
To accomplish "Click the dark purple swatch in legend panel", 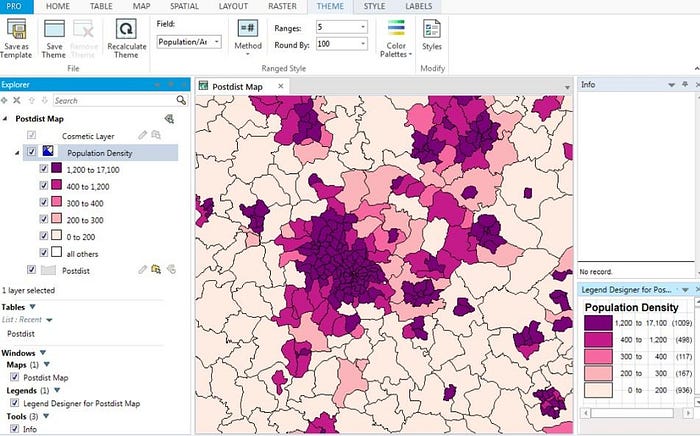I will click(598, 323).
